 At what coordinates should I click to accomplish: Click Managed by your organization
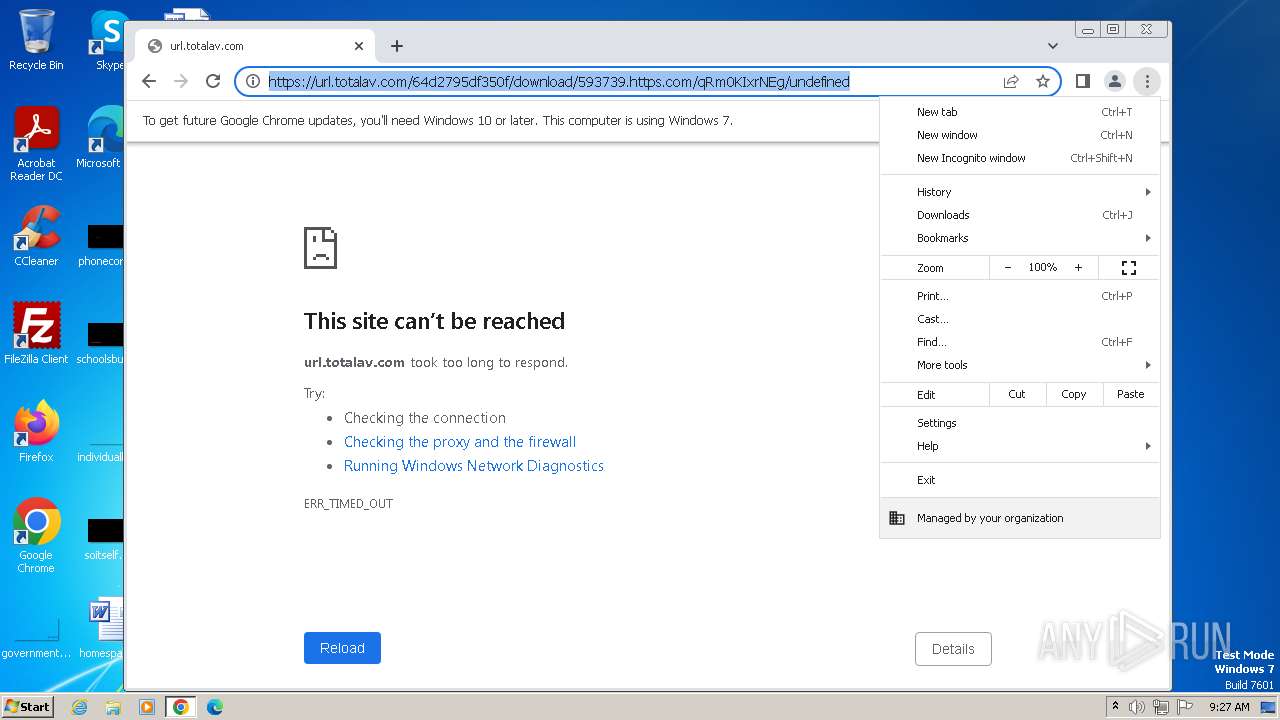point(1020,518)
